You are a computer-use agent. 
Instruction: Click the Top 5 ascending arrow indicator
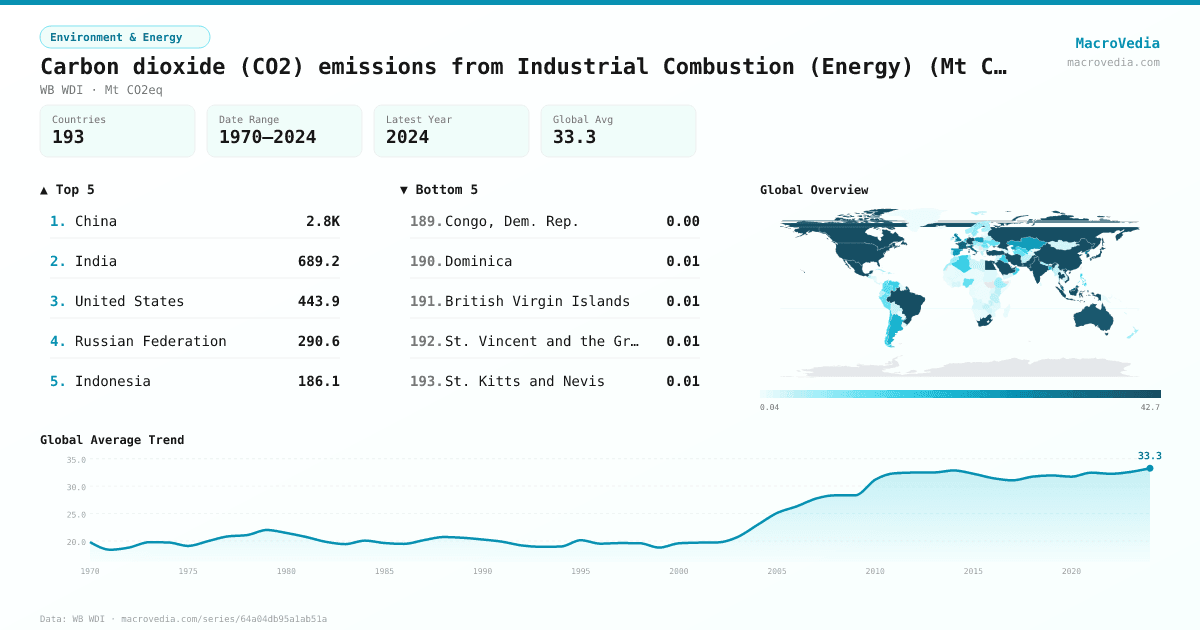point(42,189)
